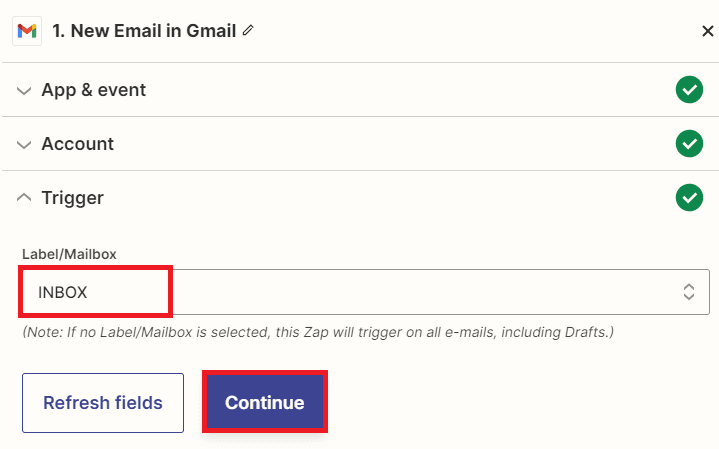Collapse the Trigger section chevron
Image resolution: width=719 pixels, height=449 pixels.
(24, 198)
